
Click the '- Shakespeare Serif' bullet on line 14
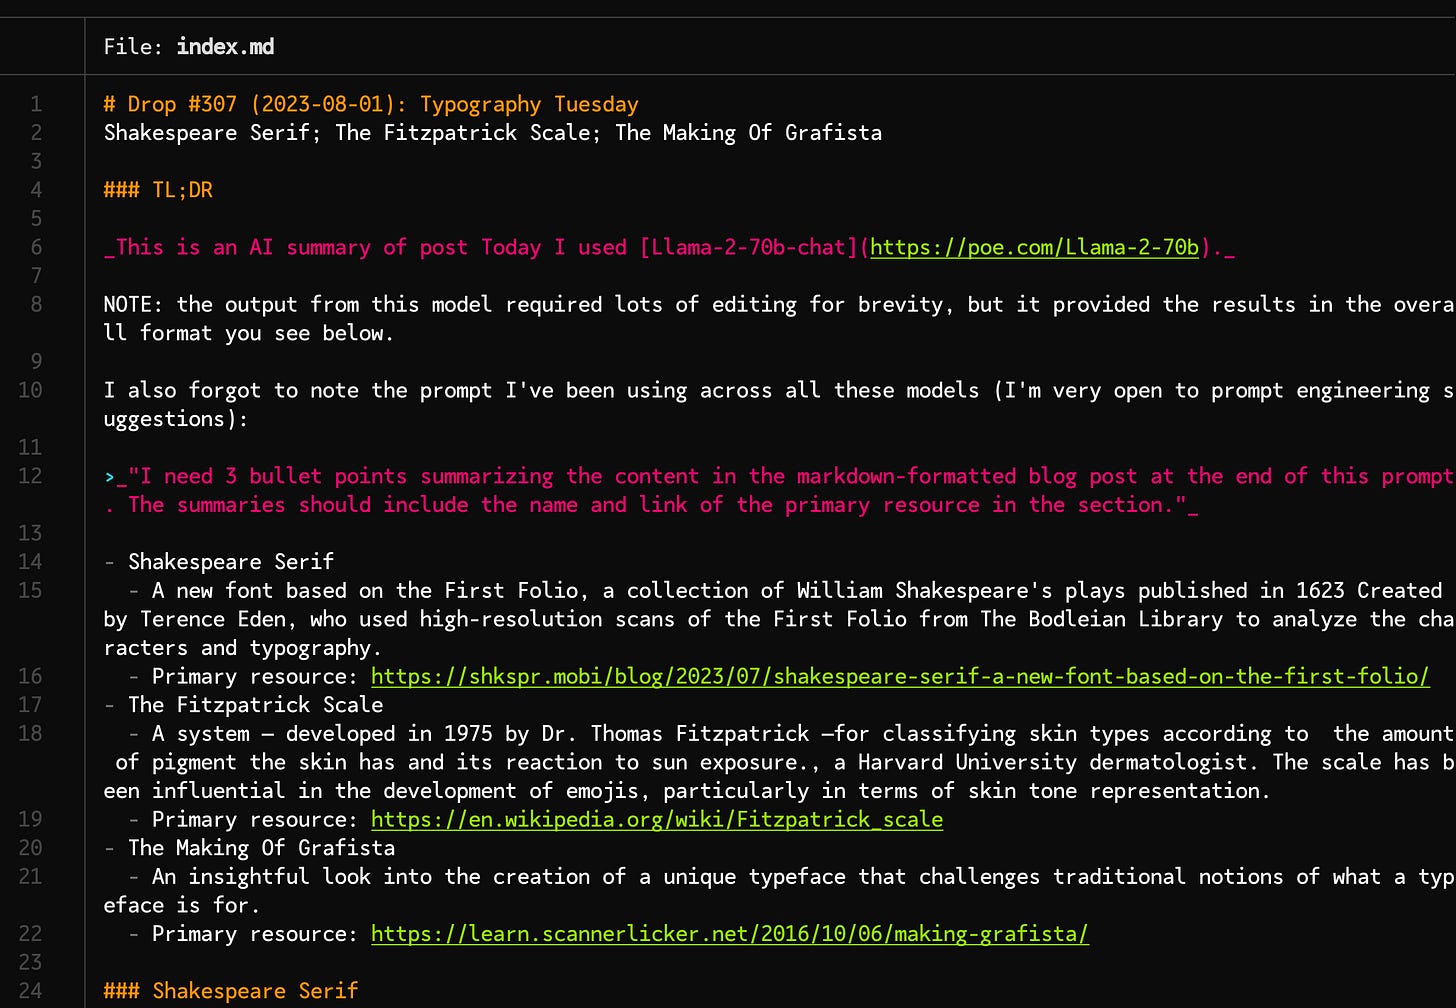pyautogui.click(x=219, y=562)
